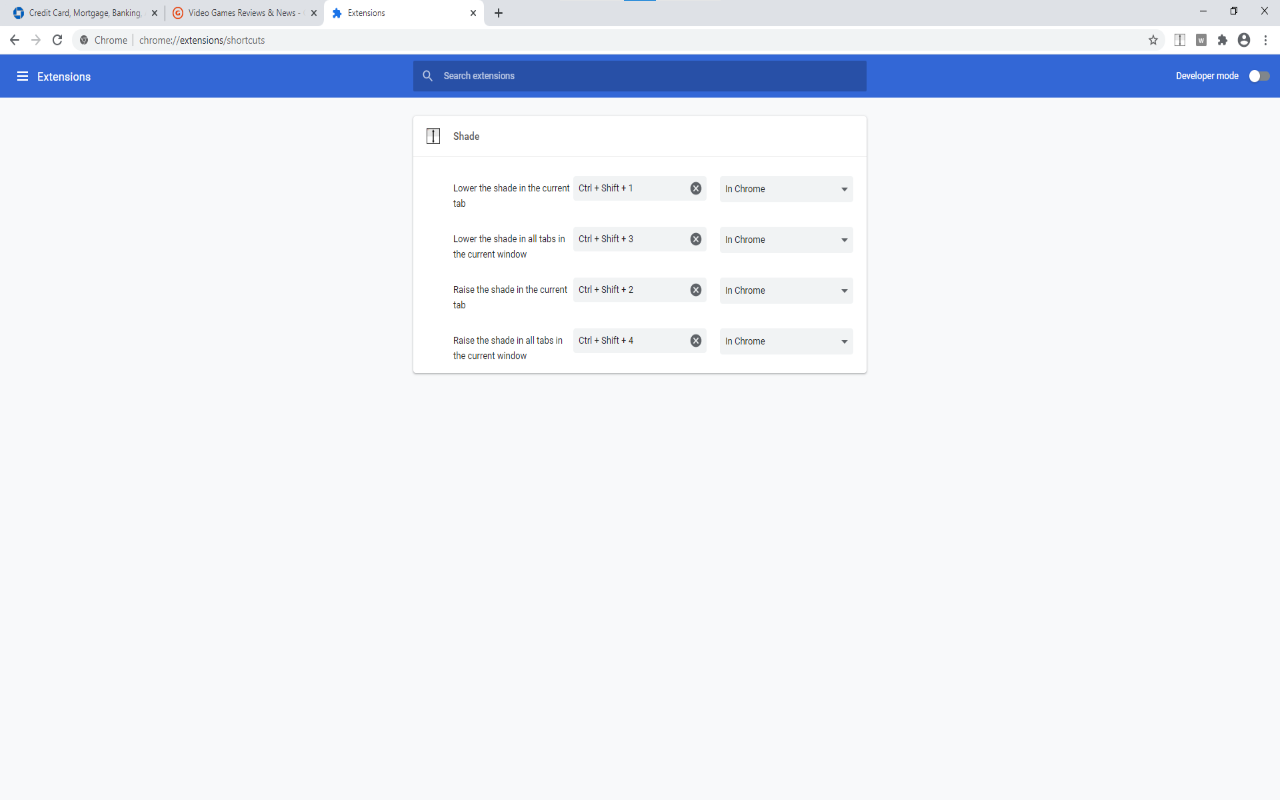View site information for Chrome page
This screenshot has width=1280, height=800.
pos(85,40)
